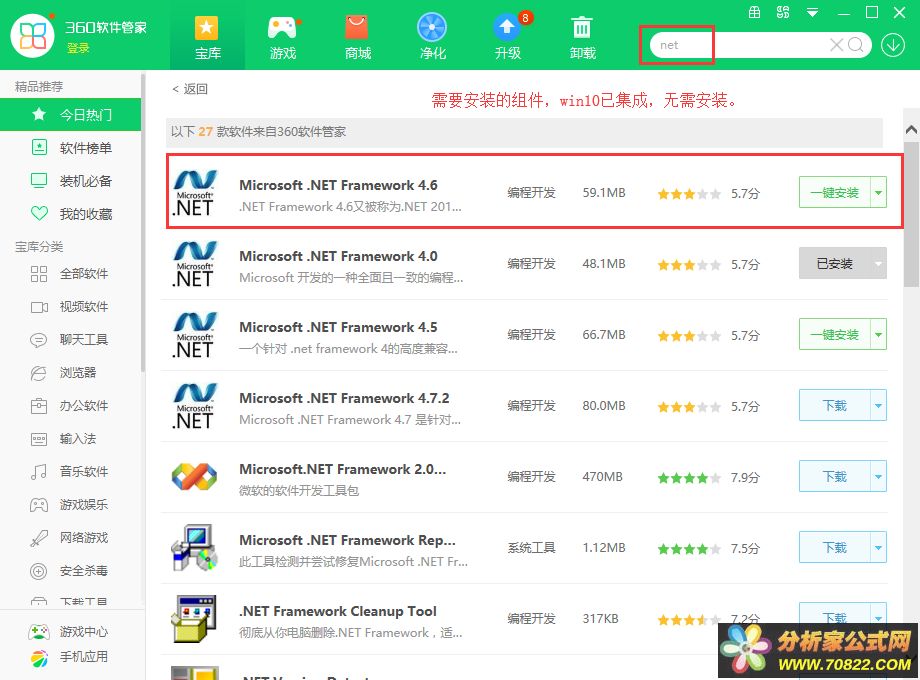The image size is (920, 680).
Task: Clear search text with X icon
Action: (x=837, y=45)
